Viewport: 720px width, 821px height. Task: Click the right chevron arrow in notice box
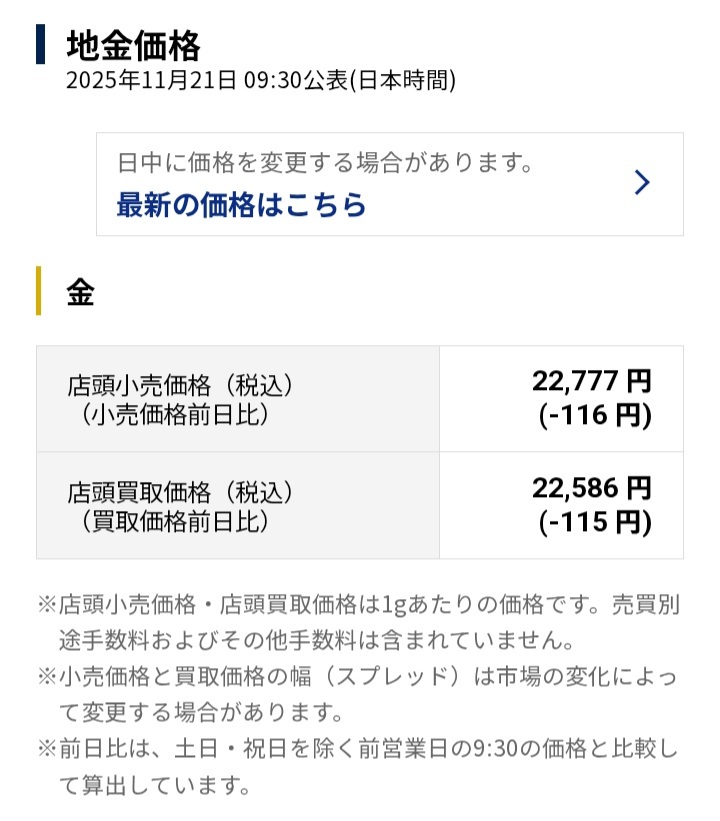[642, 182]
